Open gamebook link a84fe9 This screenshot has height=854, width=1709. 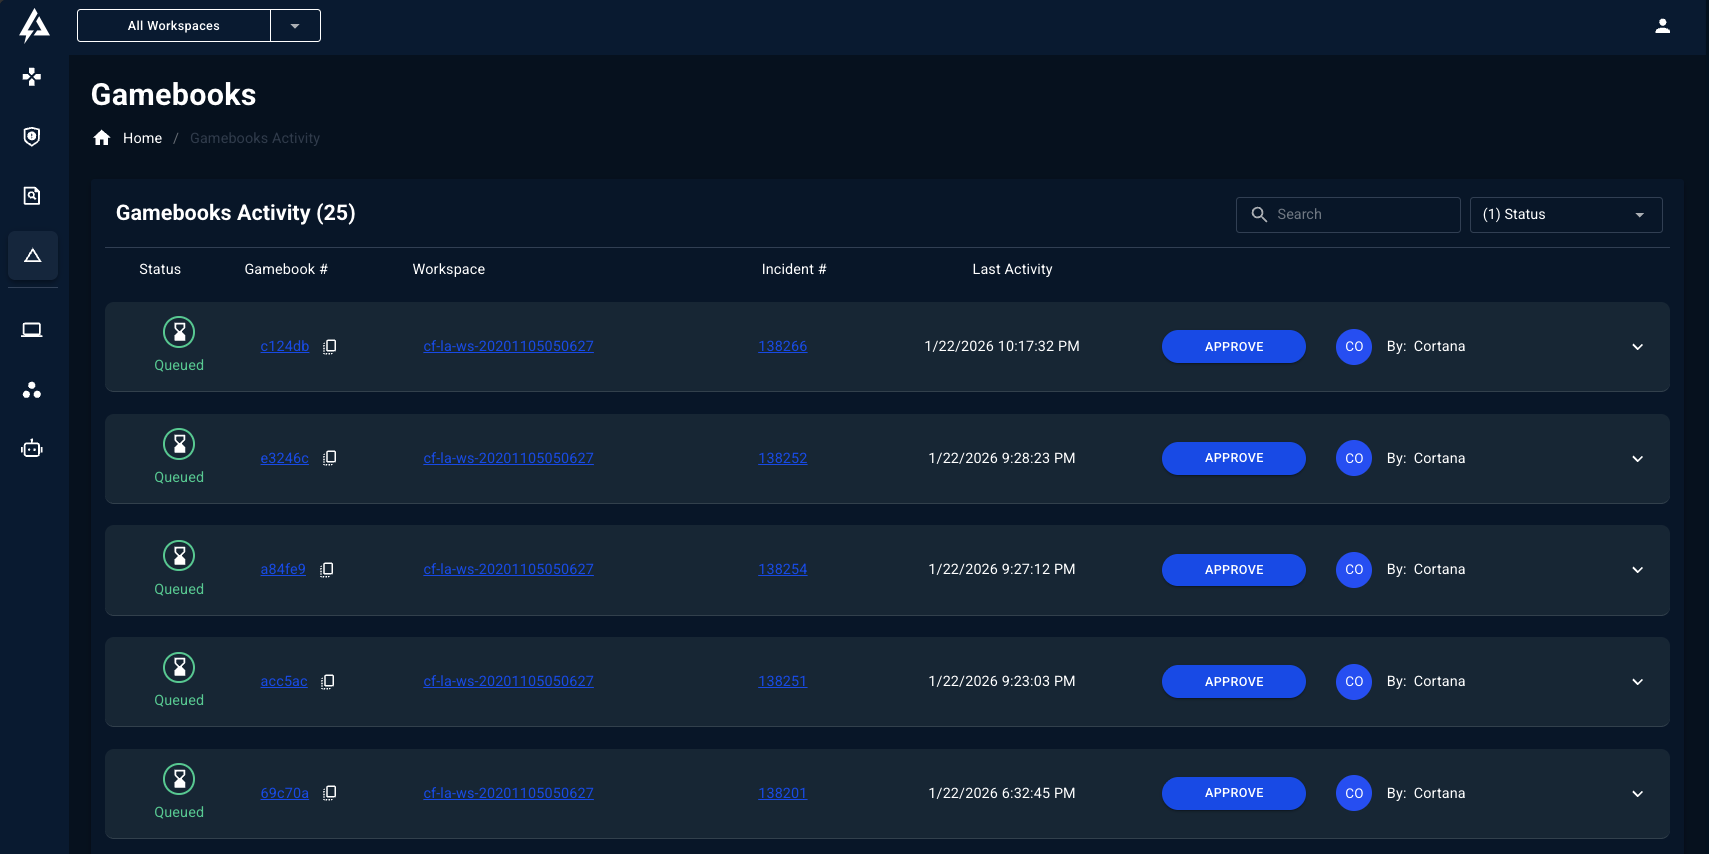click(x=283, y=569)
